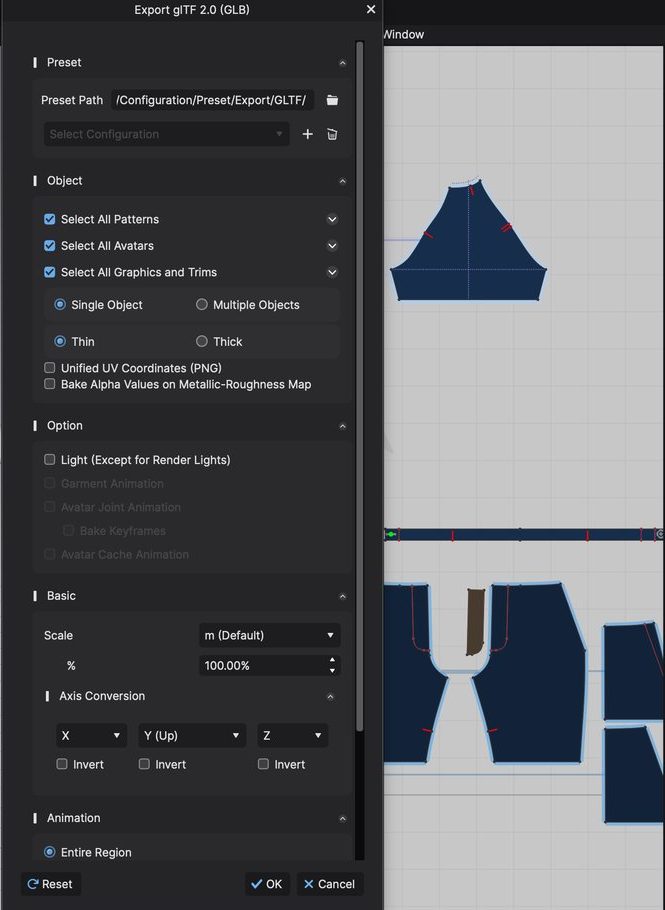Expand the Select All Avatars list

click(332, 245)
